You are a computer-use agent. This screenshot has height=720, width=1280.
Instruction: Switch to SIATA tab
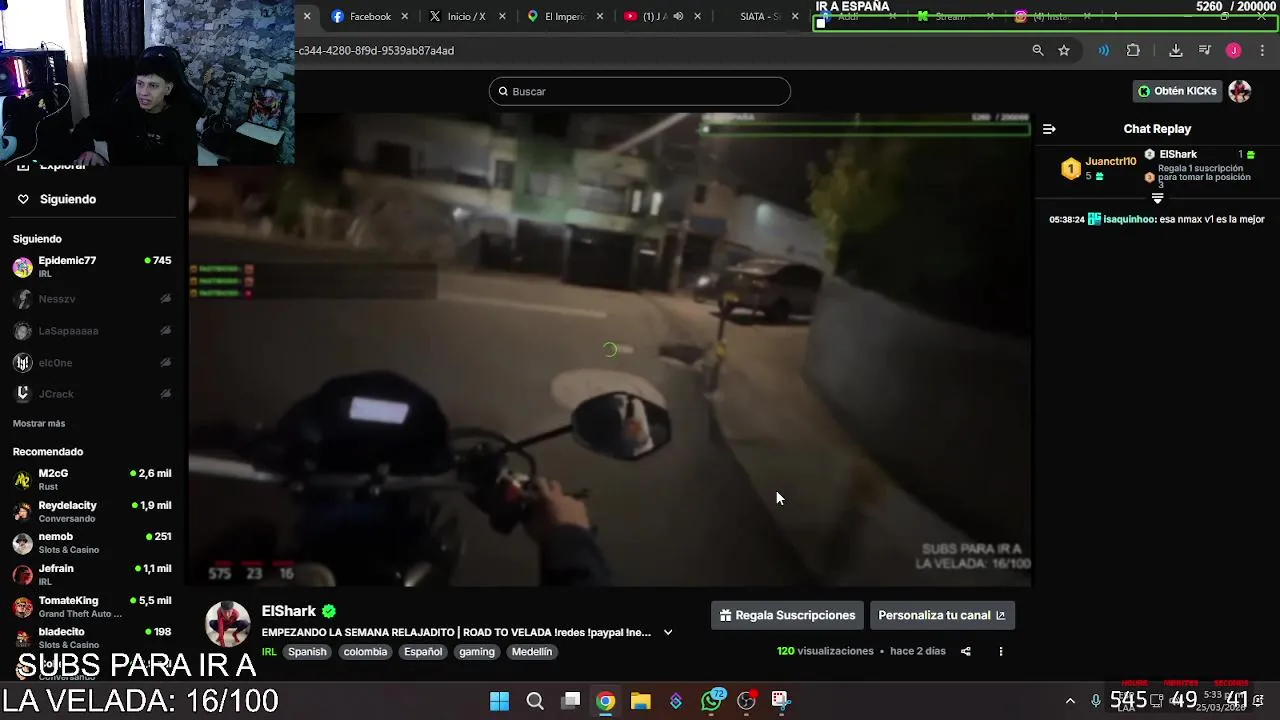760,16
